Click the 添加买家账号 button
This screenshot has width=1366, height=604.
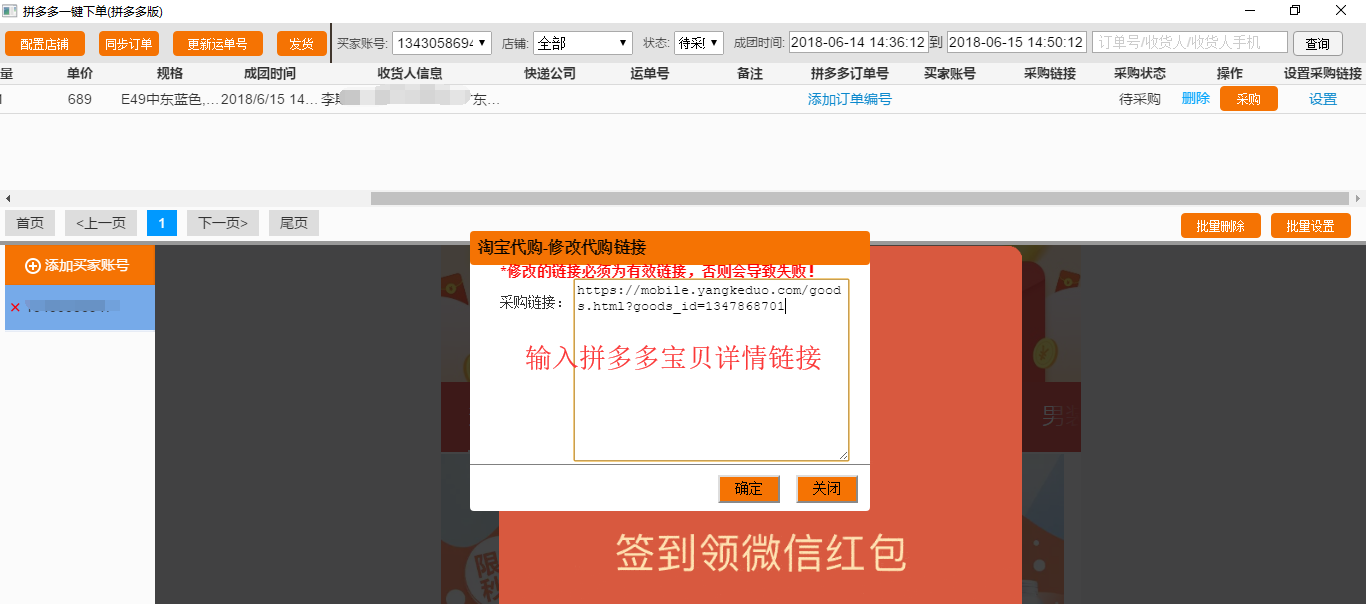pyautogui.click(x=80, y=265)
